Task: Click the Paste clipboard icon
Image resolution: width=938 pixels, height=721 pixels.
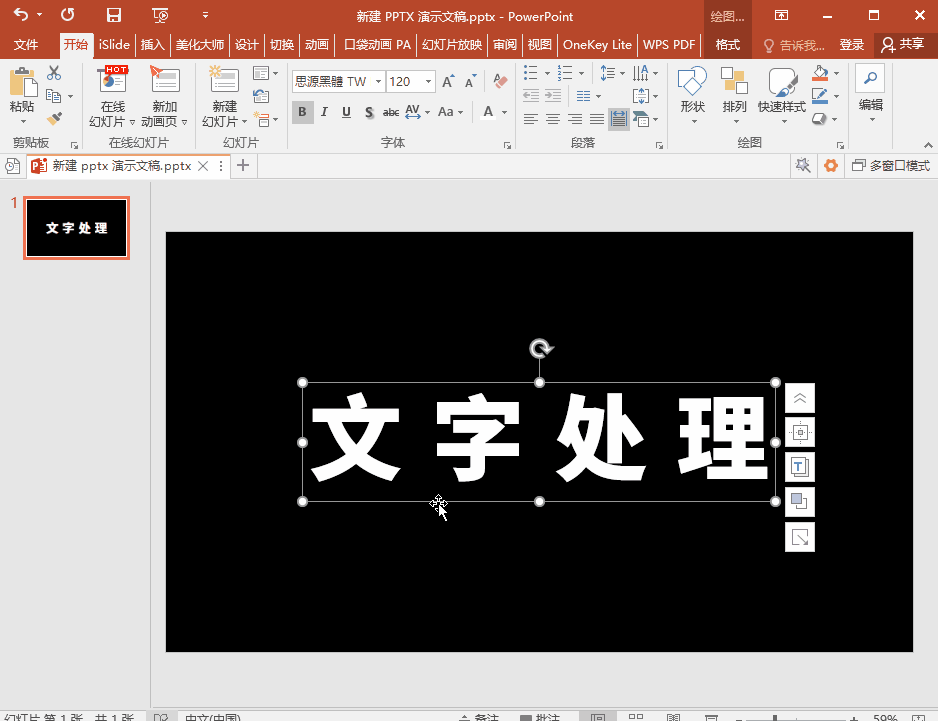Action: pyautogui.click(x=23, y=82)
